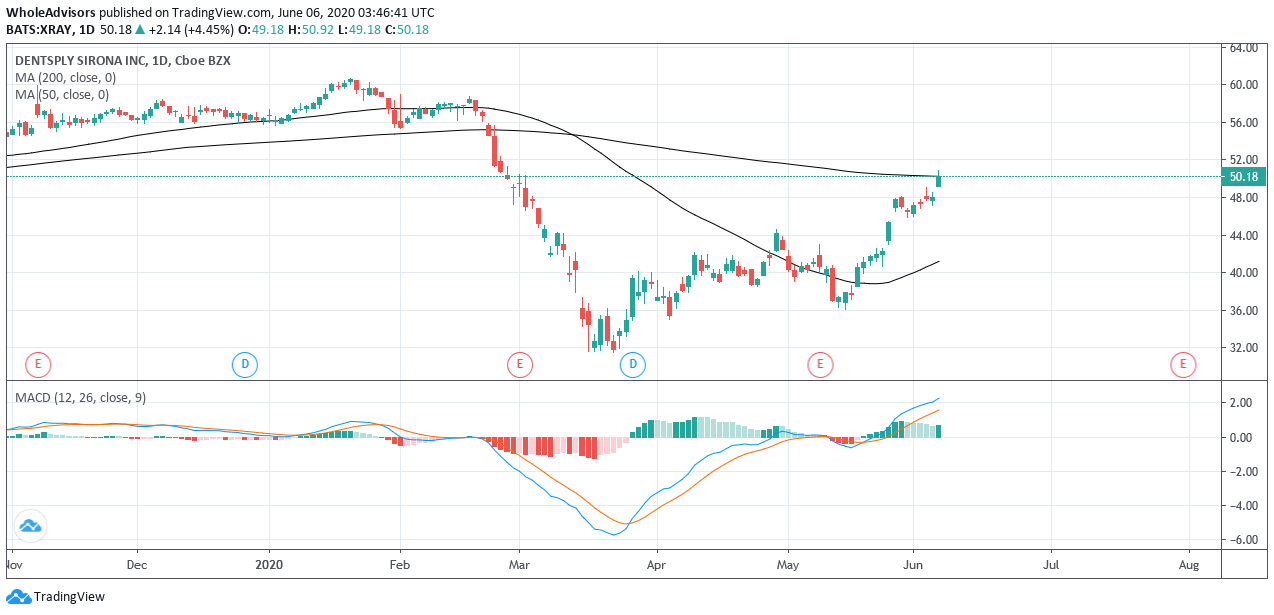Click the Feb label on time axis
Viewport: 1274px width, 615px height.
point(400,564)
